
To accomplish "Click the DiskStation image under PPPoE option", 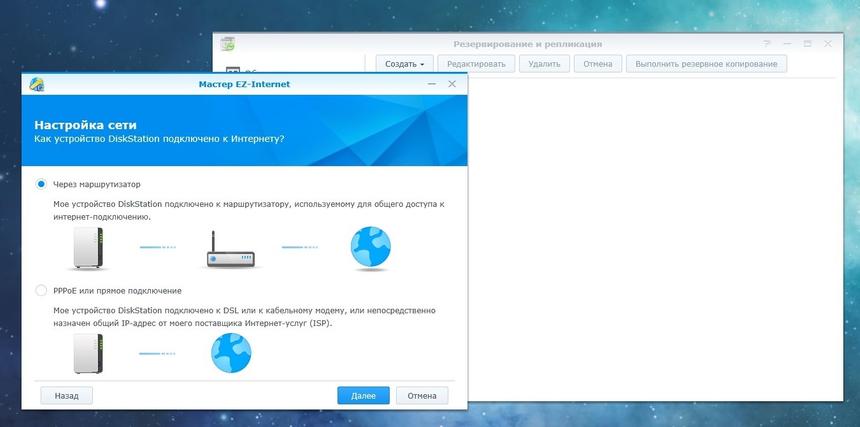I will click(x=88, y=354).
